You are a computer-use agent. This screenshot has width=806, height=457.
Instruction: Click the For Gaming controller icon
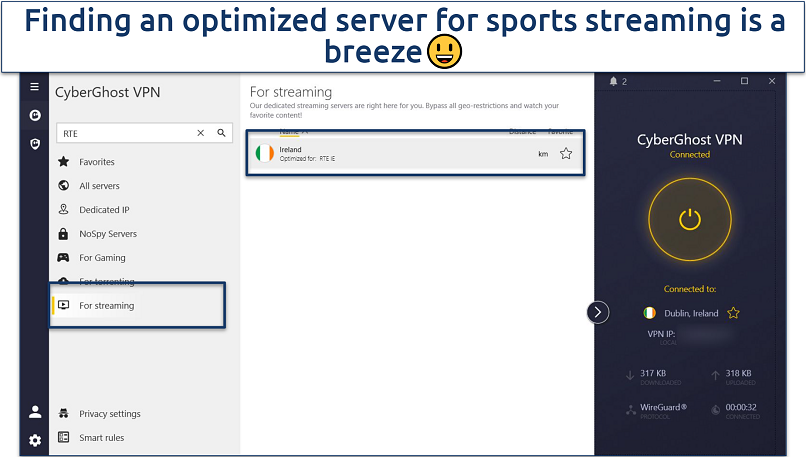pos(63,258)
